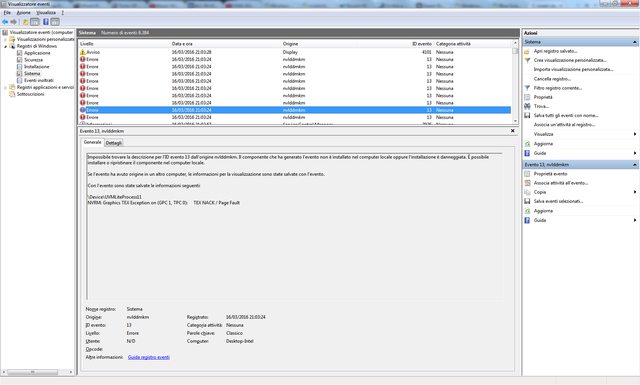The image size is (640, 385).
Task: Click event list scroll up arrow
Action: (515, 43)
